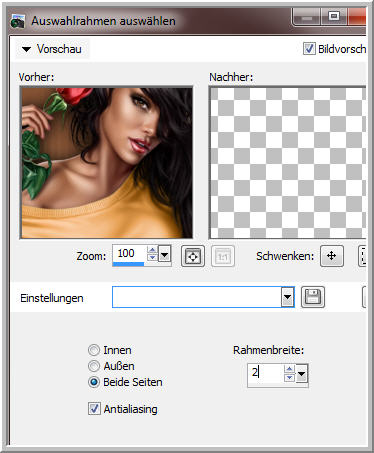The image size is (374, 453).
Task: Toggle the Bildvorschau checkbox
Action: [309, 49]
